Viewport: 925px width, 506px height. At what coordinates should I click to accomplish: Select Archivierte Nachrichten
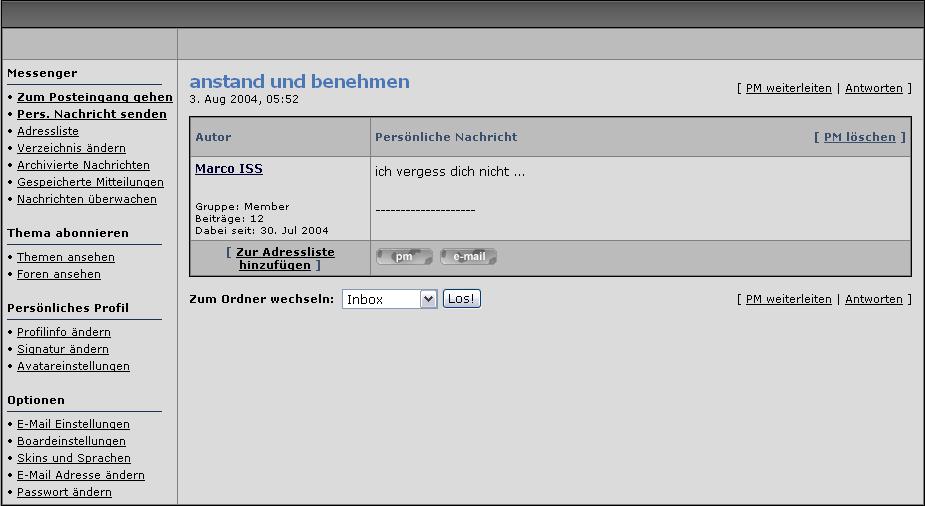coord(83,165)
